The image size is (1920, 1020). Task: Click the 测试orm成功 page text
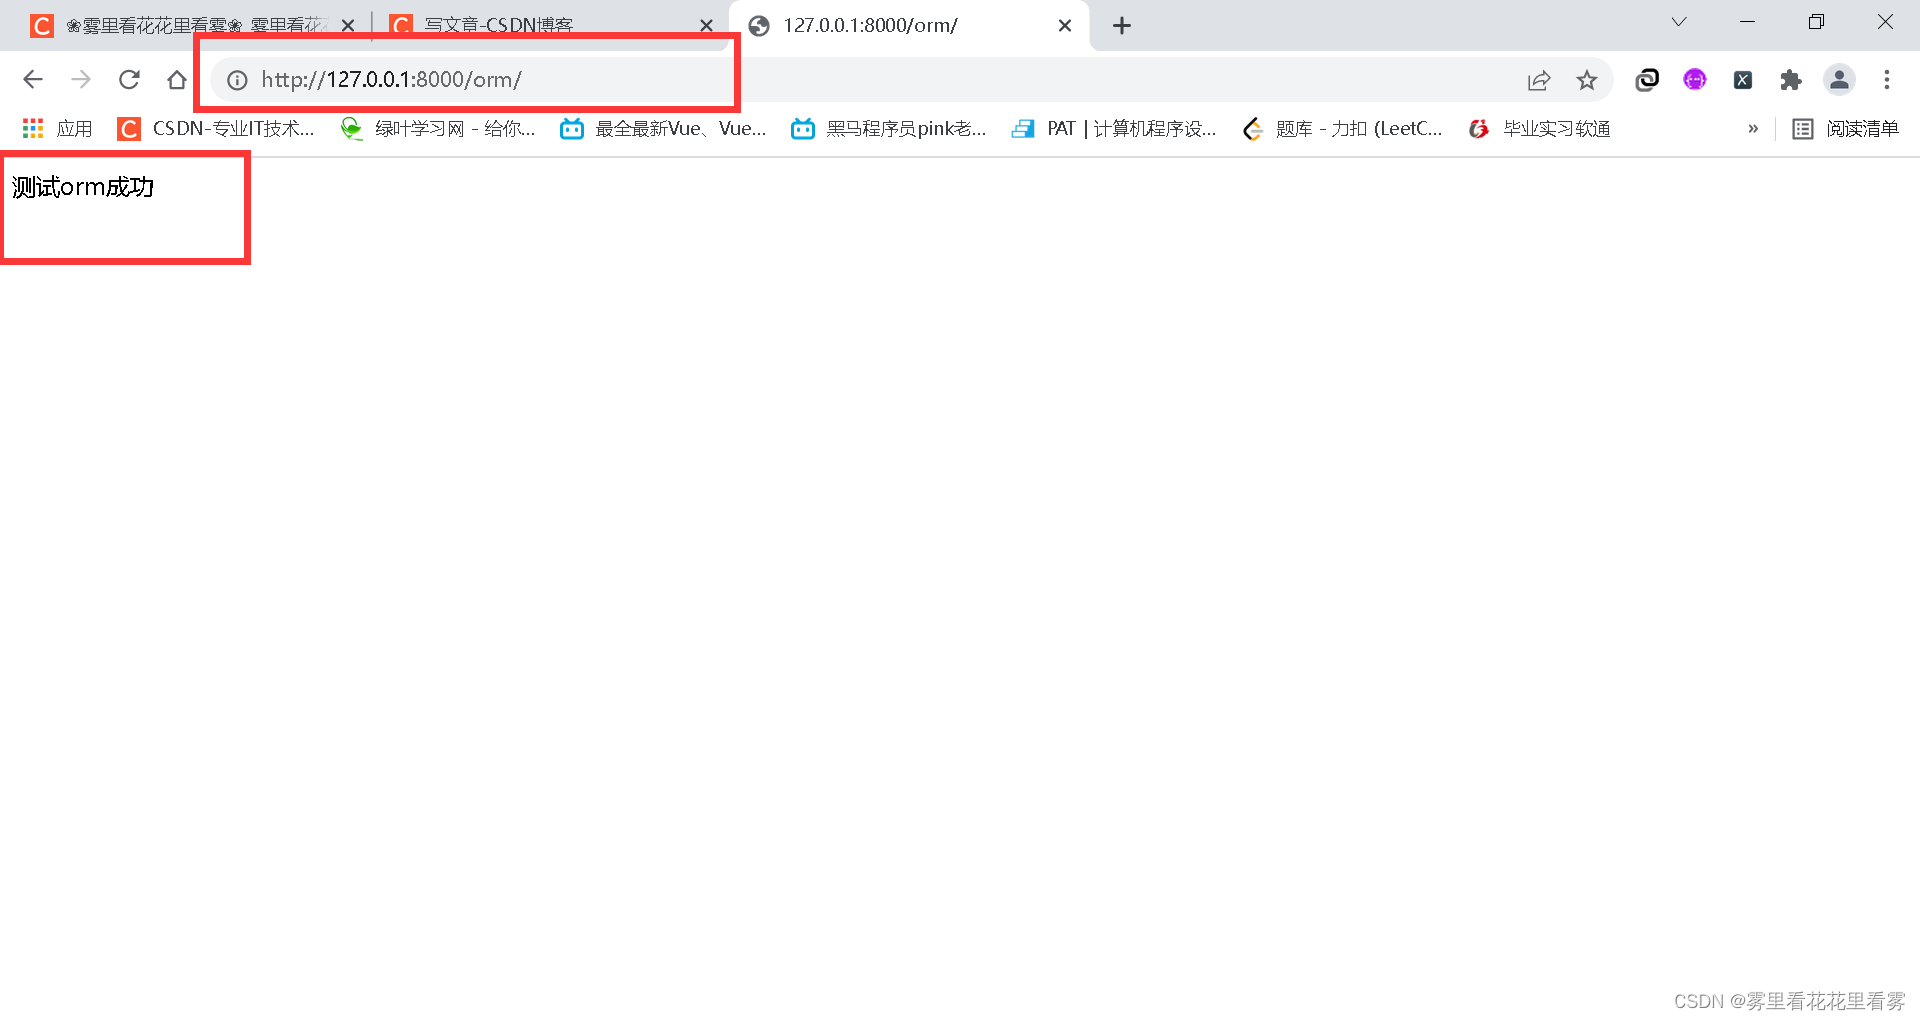[x=83, y=187]
